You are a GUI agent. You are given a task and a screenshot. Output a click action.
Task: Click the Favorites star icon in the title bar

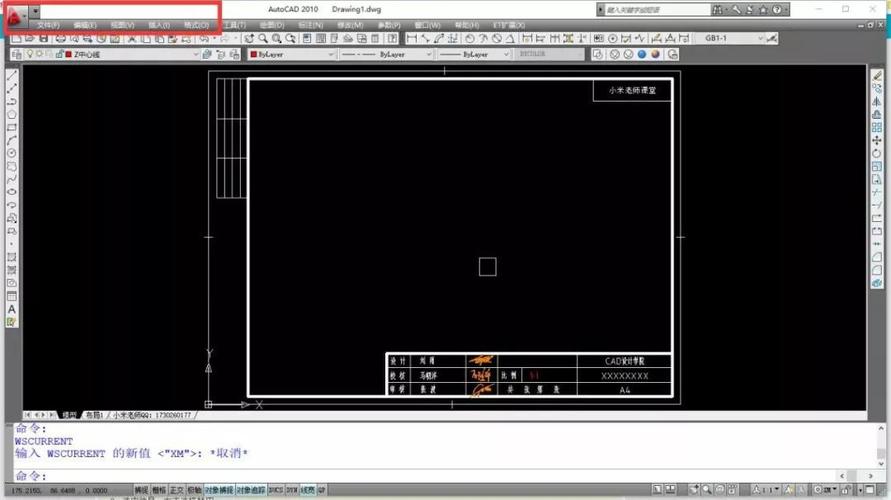coord(763,10)
